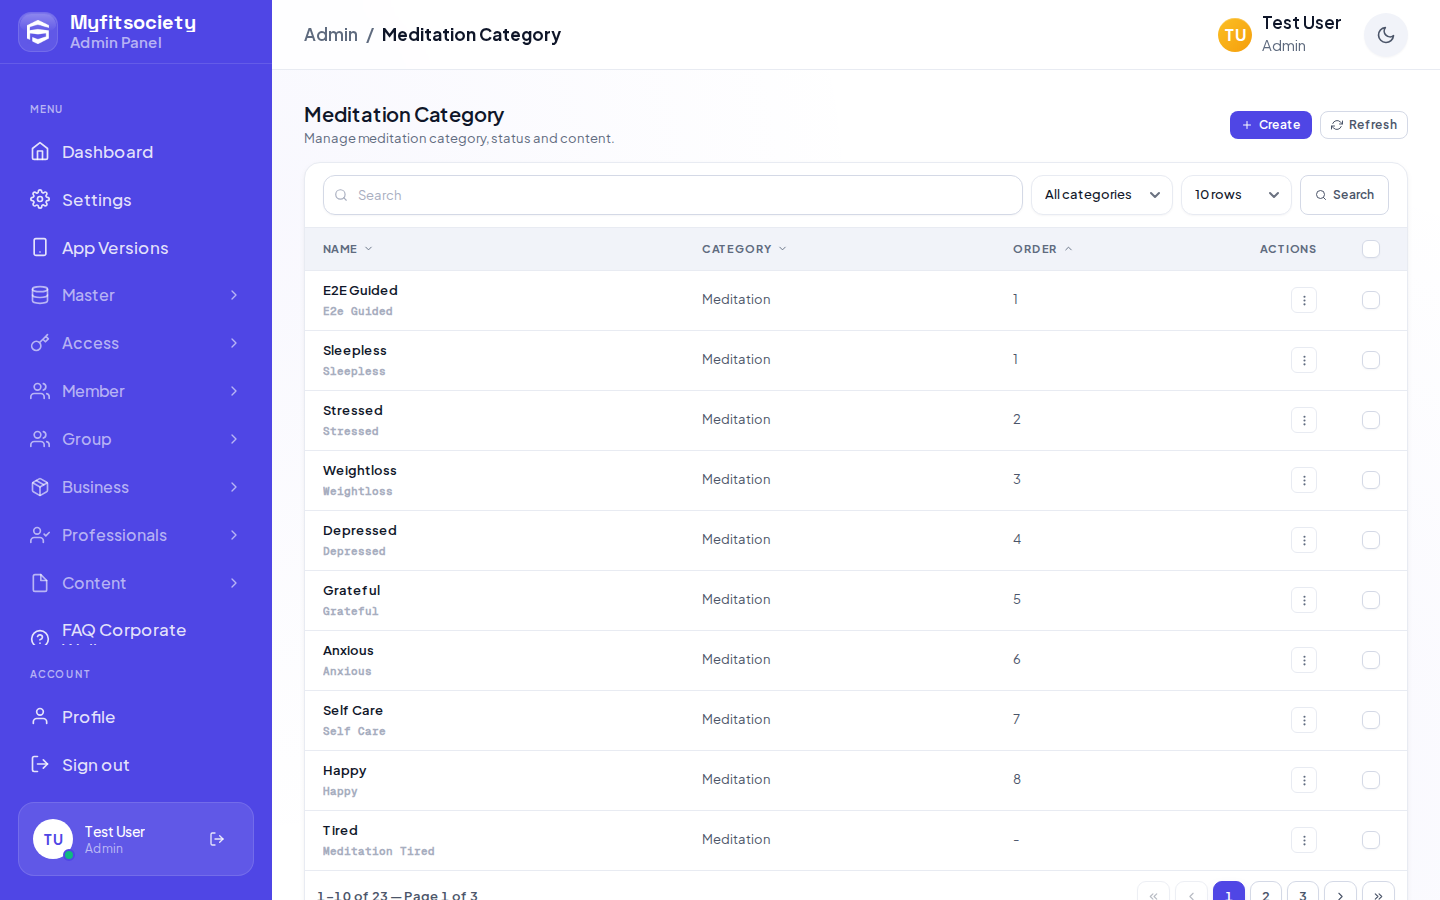Open actions menu for Sleepless row

(1304, 360)
